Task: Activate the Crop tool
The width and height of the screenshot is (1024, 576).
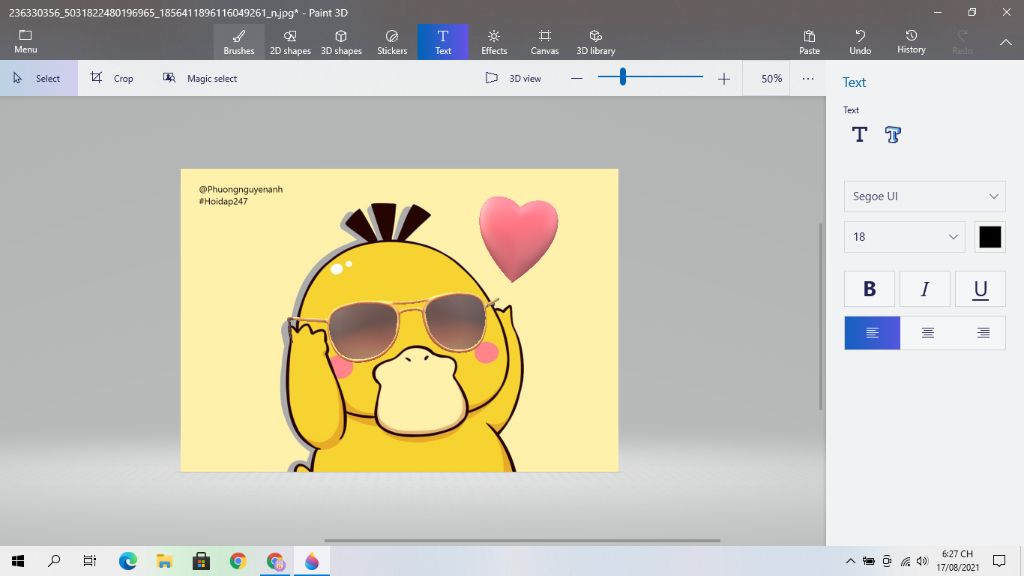Action: (112, 78)
